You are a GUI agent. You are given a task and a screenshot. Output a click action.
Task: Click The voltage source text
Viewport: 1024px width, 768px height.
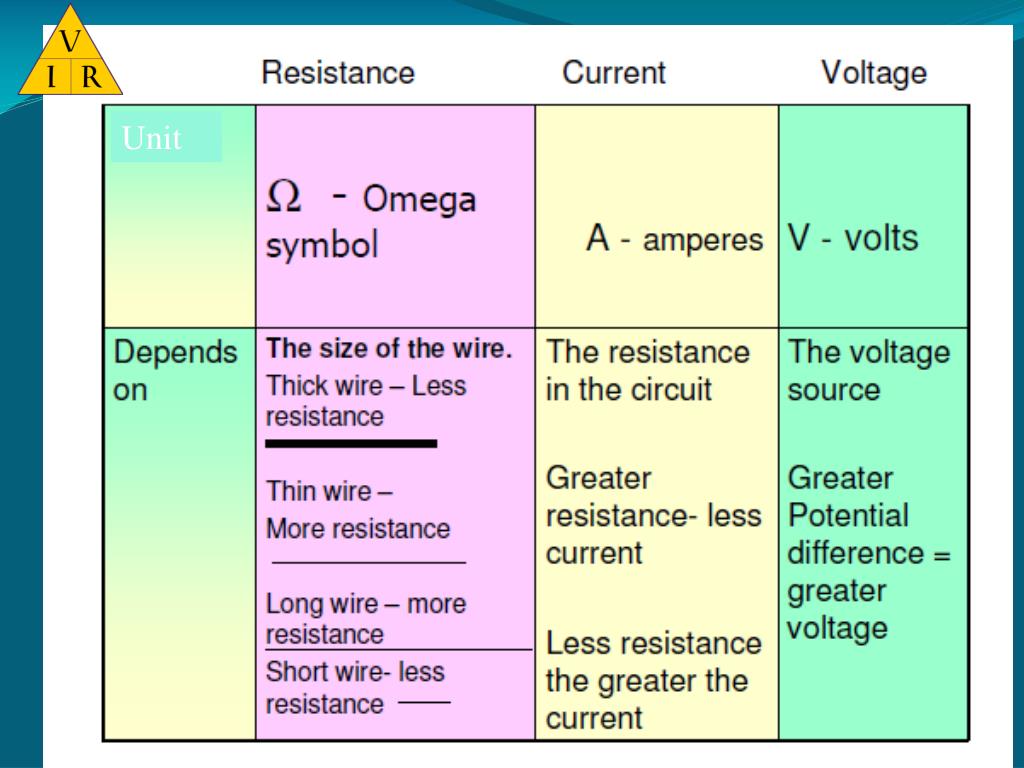[869, 371]
